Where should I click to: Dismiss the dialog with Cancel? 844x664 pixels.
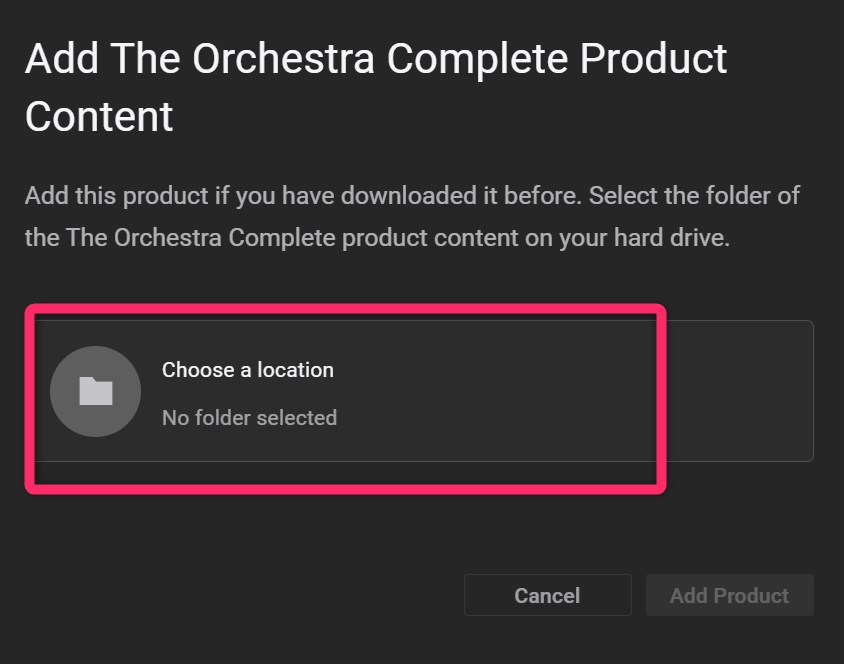coord(547,595)
